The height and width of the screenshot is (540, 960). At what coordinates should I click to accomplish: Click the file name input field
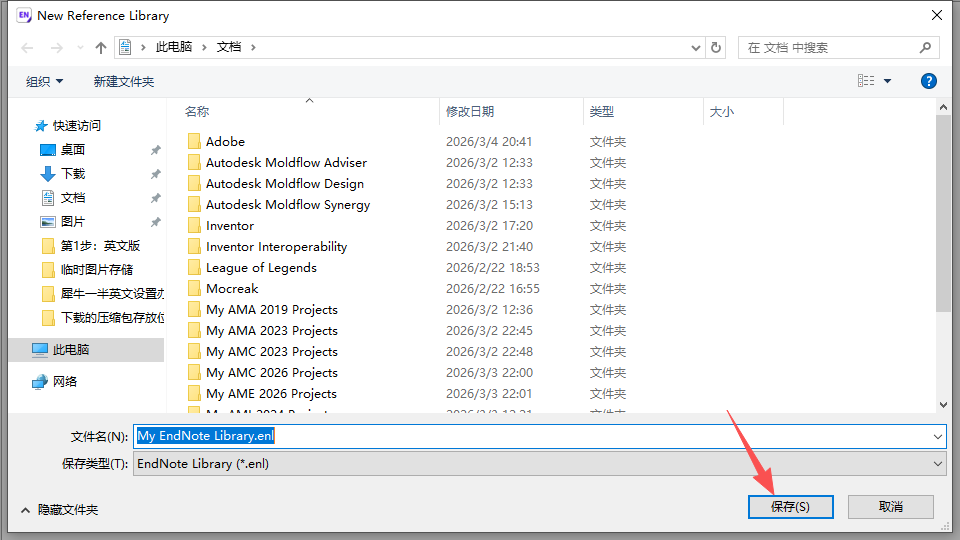tap(531, 436)
